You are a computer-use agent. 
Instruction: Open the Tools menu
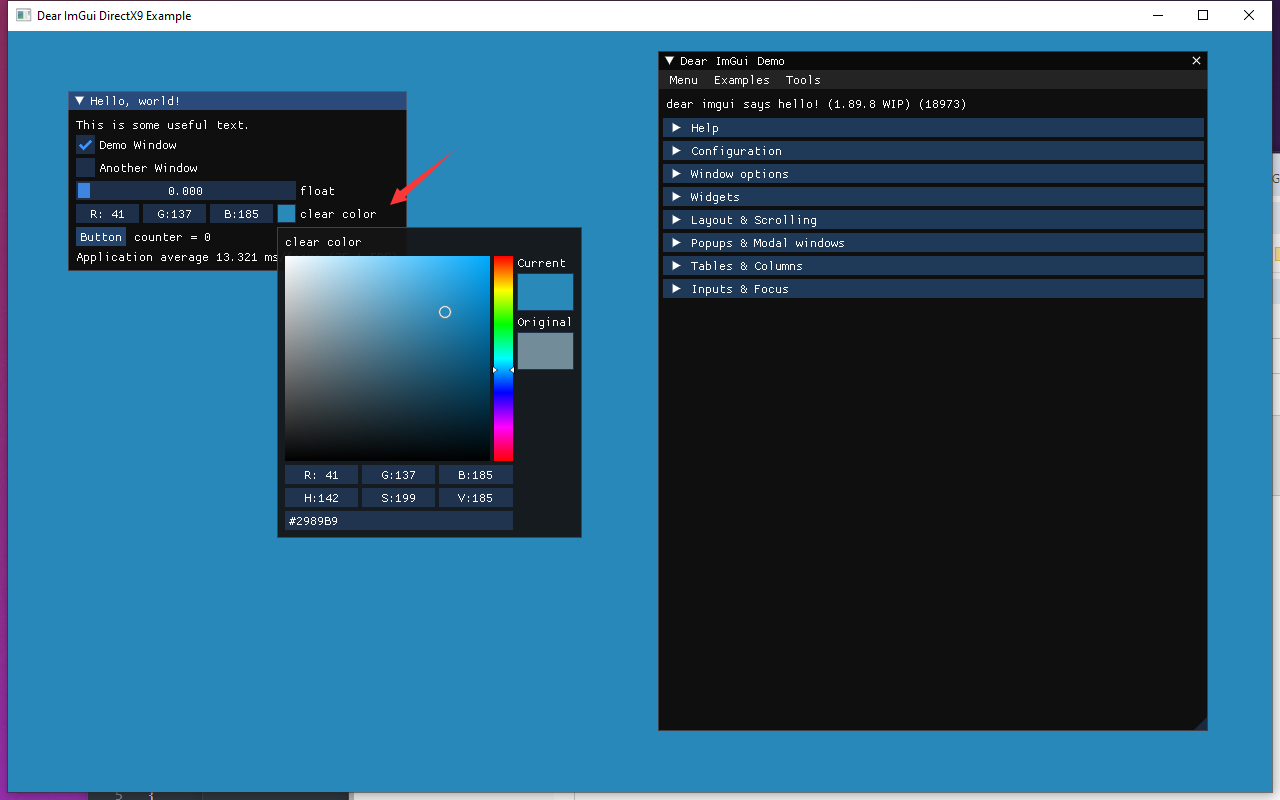coord(802,80)
